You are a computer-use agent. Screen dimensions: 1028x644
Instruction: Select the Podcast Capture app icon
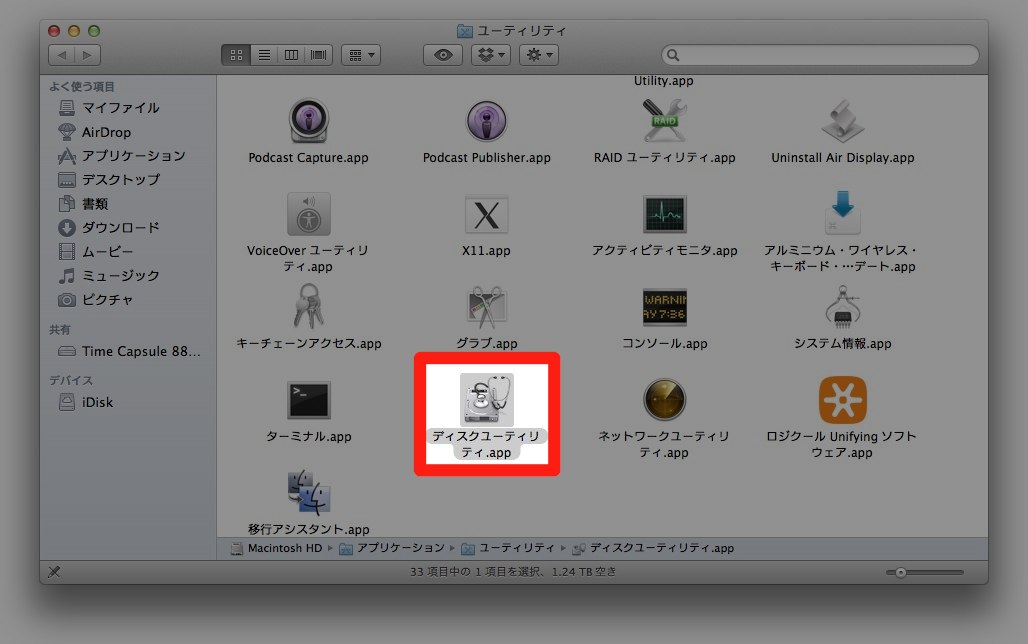click(308, 122)
